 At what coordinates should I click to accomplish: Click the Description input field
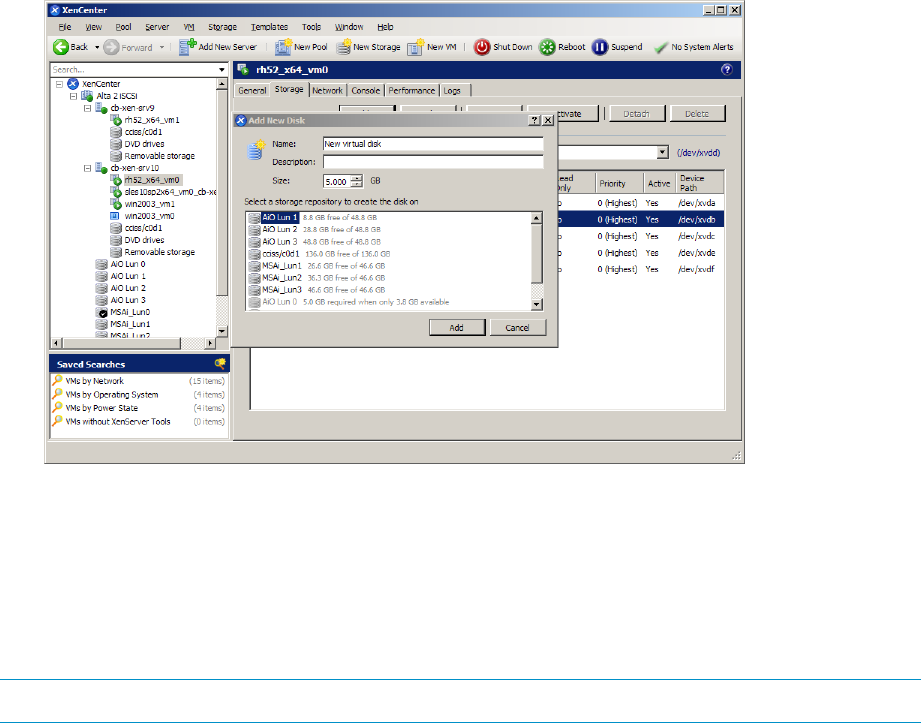(433, 162)
